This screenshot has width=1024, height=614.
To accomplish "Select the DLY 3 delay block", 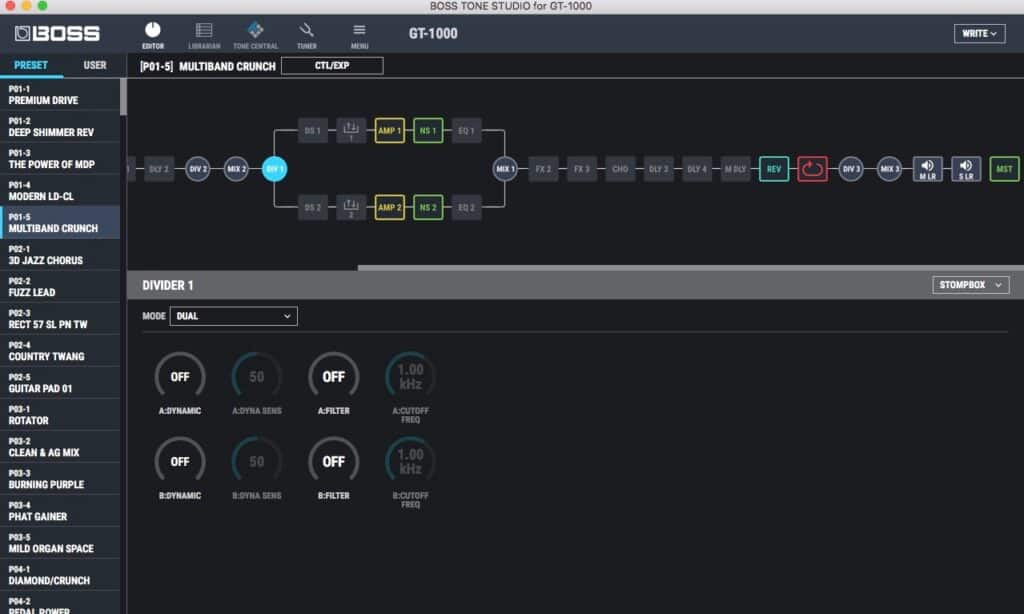I will 659,169.
